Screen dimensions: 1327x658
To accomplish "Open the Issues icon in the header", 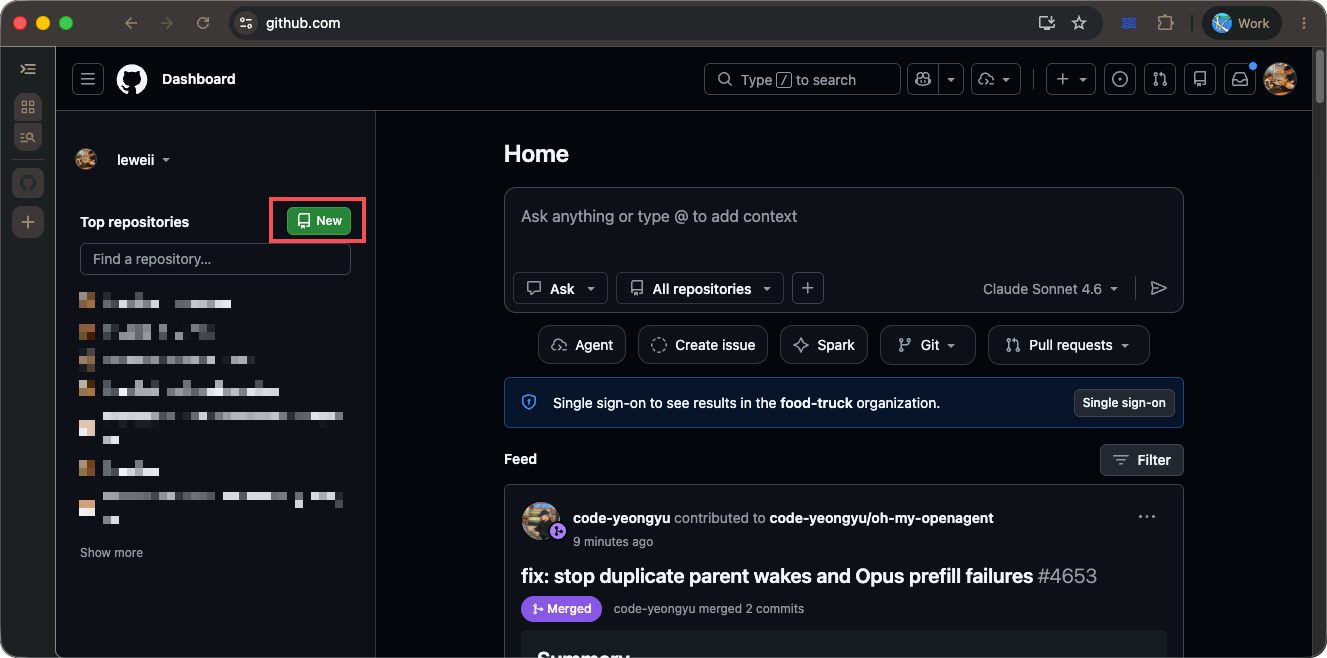I will coord(1120,79).
